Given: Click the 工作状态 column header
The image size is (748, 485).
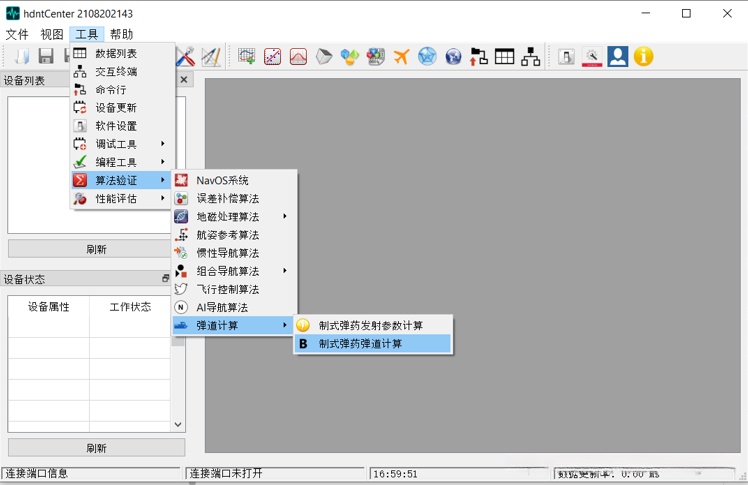Looking at the screenshot, I should [x=130, y=307].
